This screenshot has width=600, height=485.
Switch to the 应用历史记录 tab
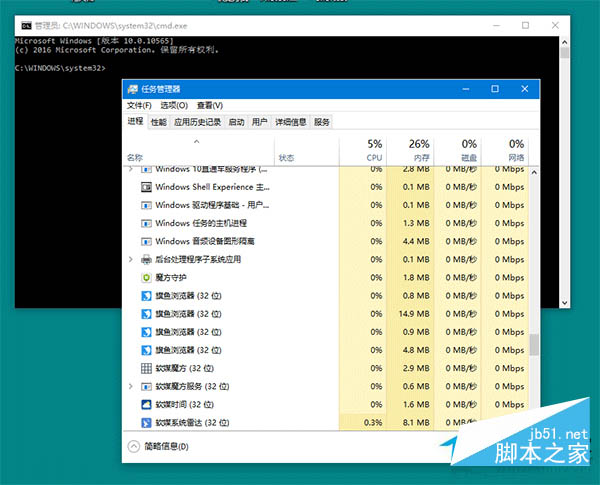(197, 122)
